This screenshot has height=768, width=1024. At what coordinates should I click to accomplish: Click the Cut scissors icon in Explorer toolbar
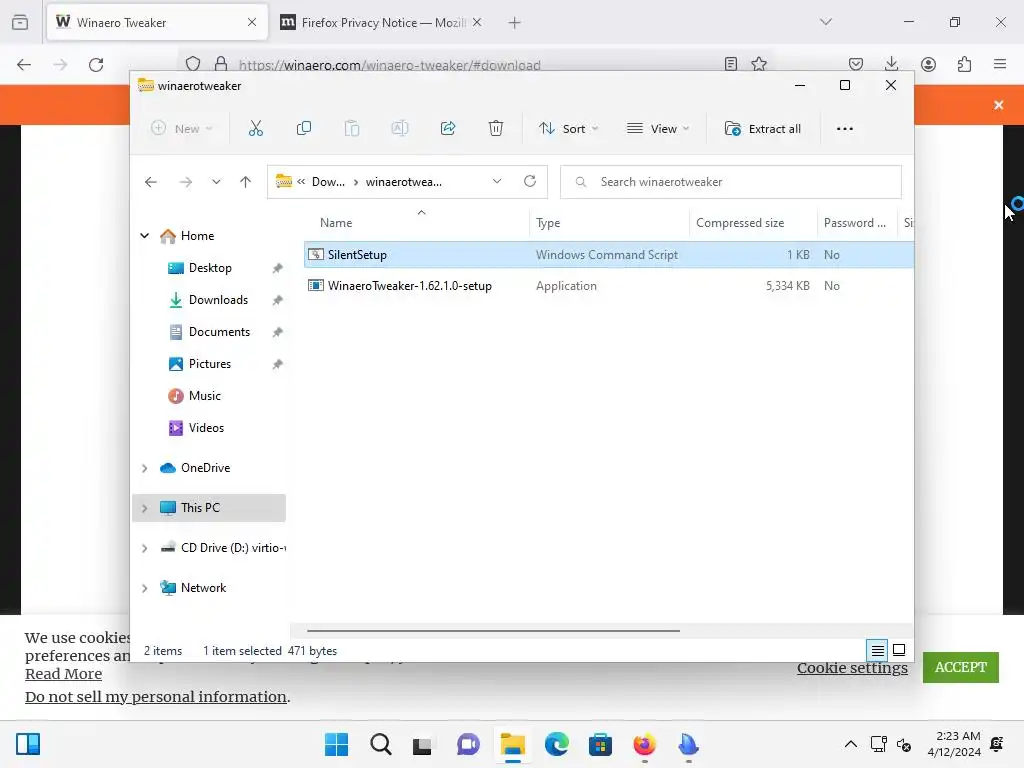(255, 129)
